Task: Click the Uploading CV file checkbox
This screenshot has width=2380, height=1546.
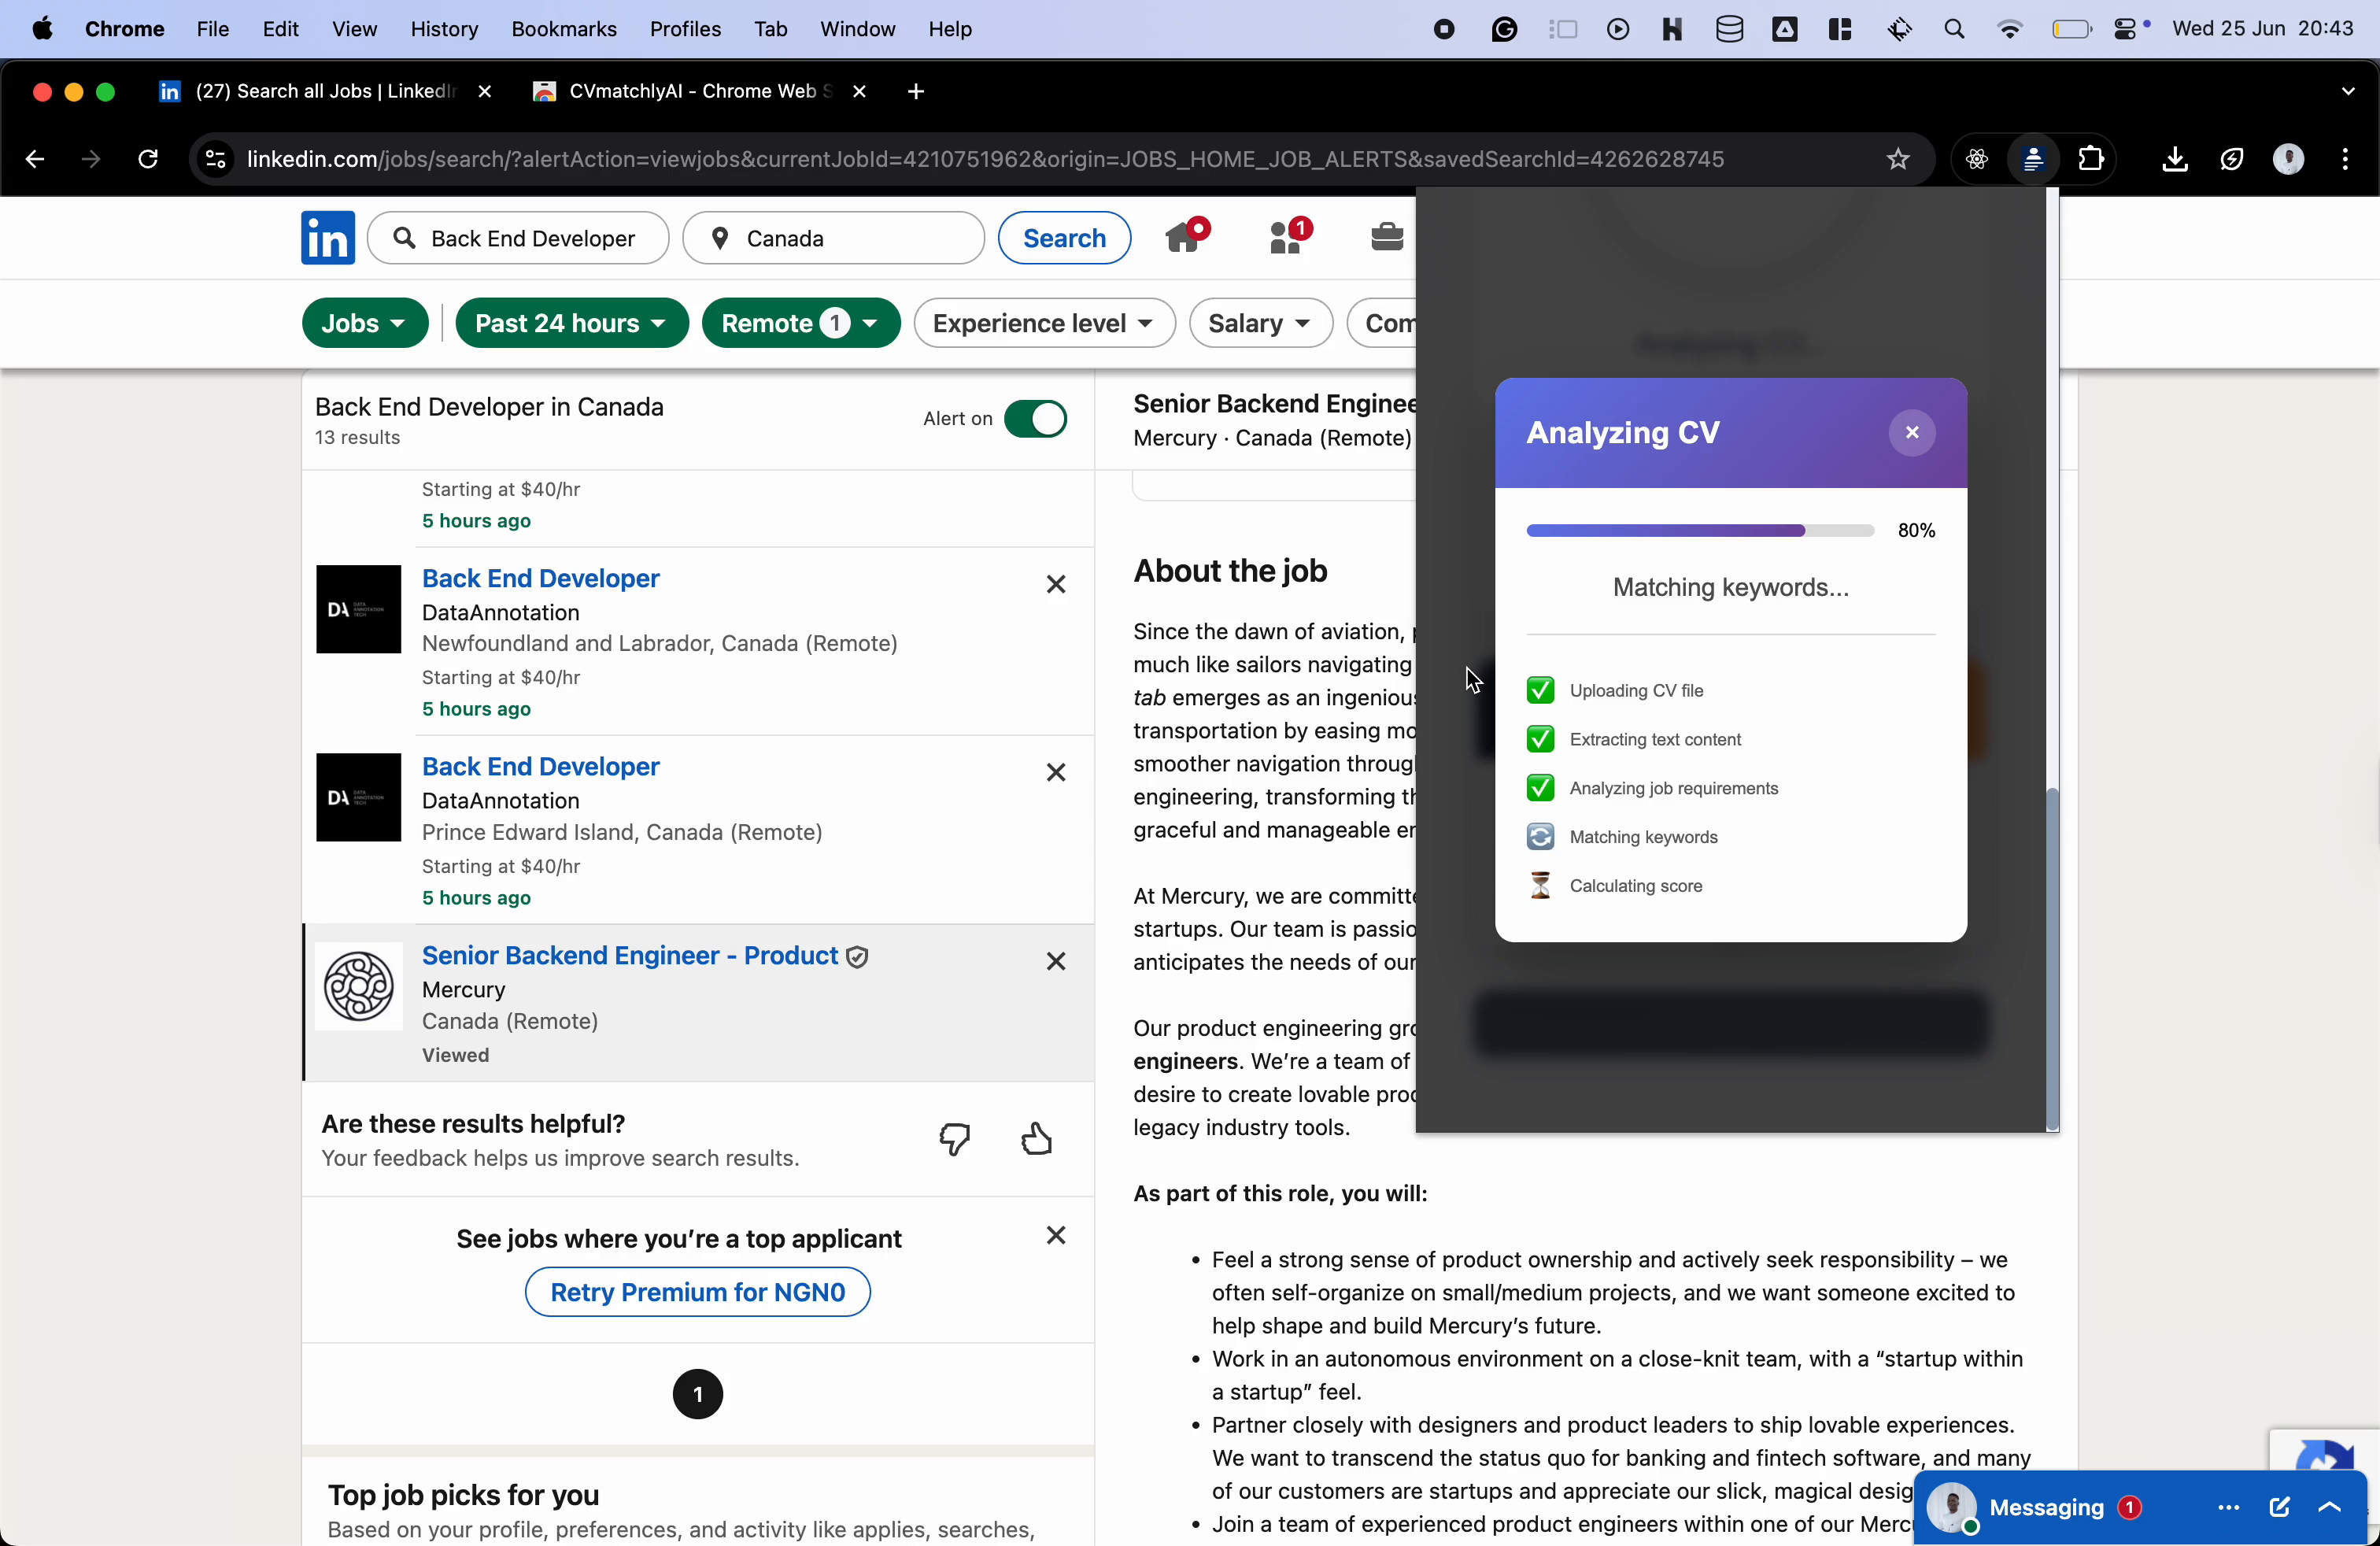Action: [x=1540, y=690]
